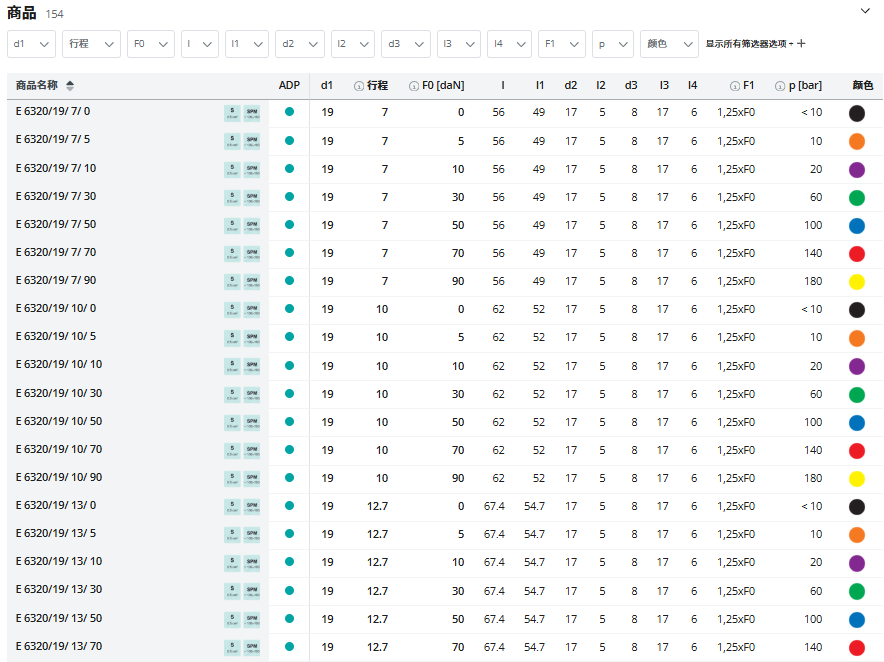Screen dimensions: 884x662
Task: Click the S badge icon for E 6320/19/ 7/ 0
Action: [x=232, y=113]
